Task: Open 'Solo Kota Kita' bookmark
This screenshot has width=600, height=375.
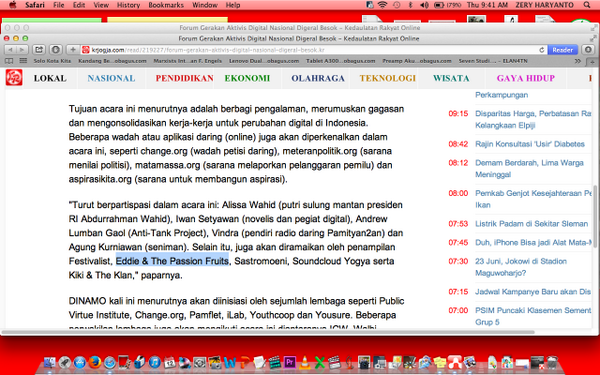Action: pyautogui.click(x=52, y=61)
